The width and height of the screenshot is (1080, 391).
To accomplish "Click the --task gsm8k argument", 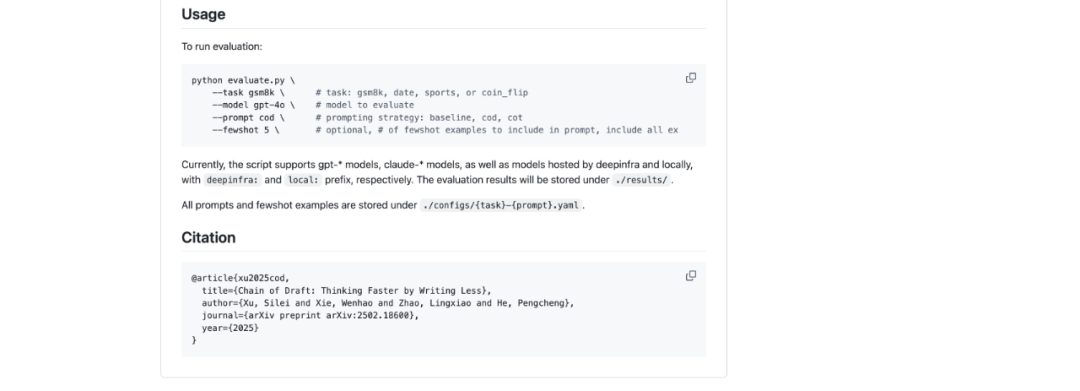I will pos(249,93).
